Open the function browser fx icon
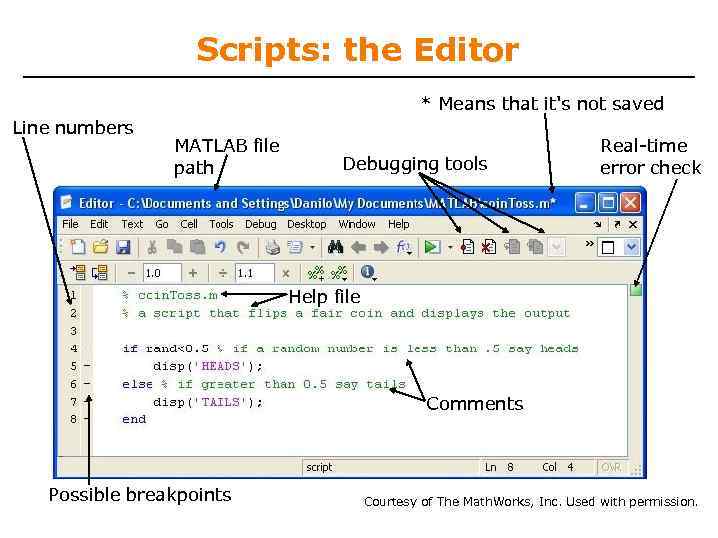This screenshot has height=538, width=718. coord(403,248)
